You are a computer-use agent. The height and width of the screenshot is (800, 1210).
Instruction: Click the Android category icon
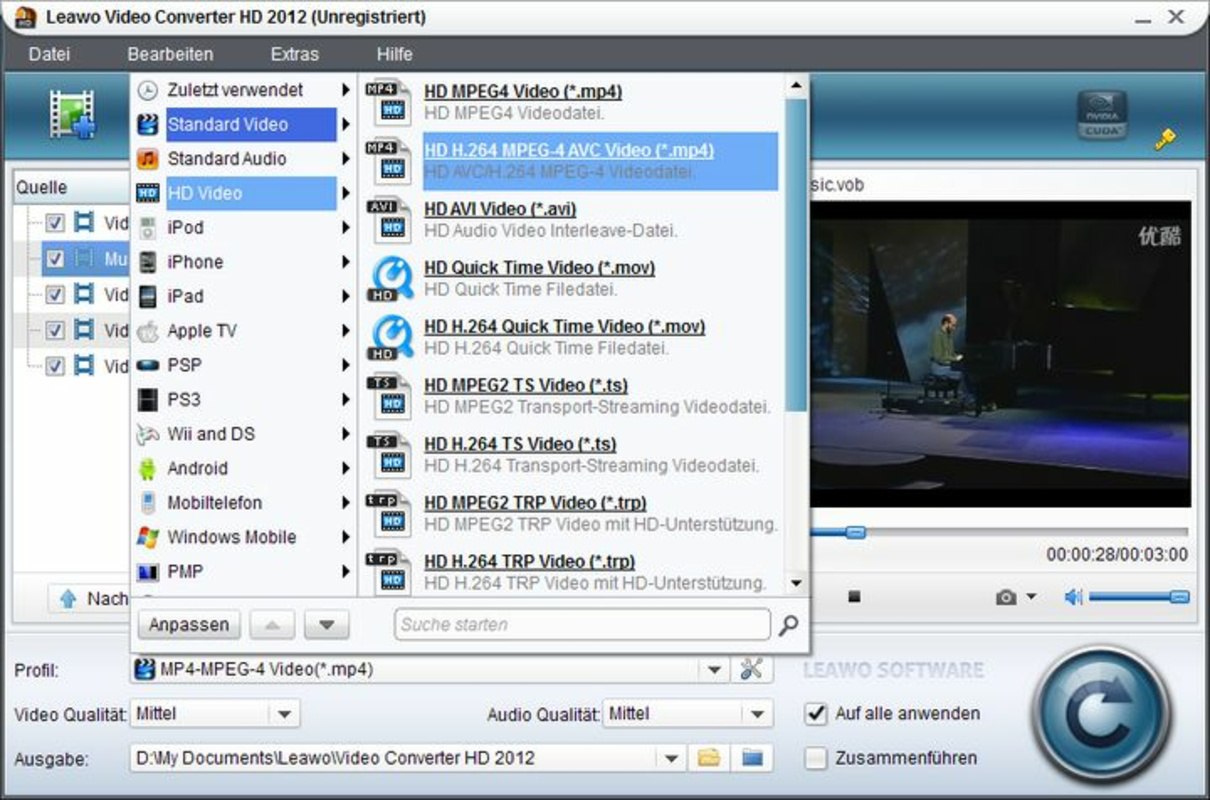148,468
